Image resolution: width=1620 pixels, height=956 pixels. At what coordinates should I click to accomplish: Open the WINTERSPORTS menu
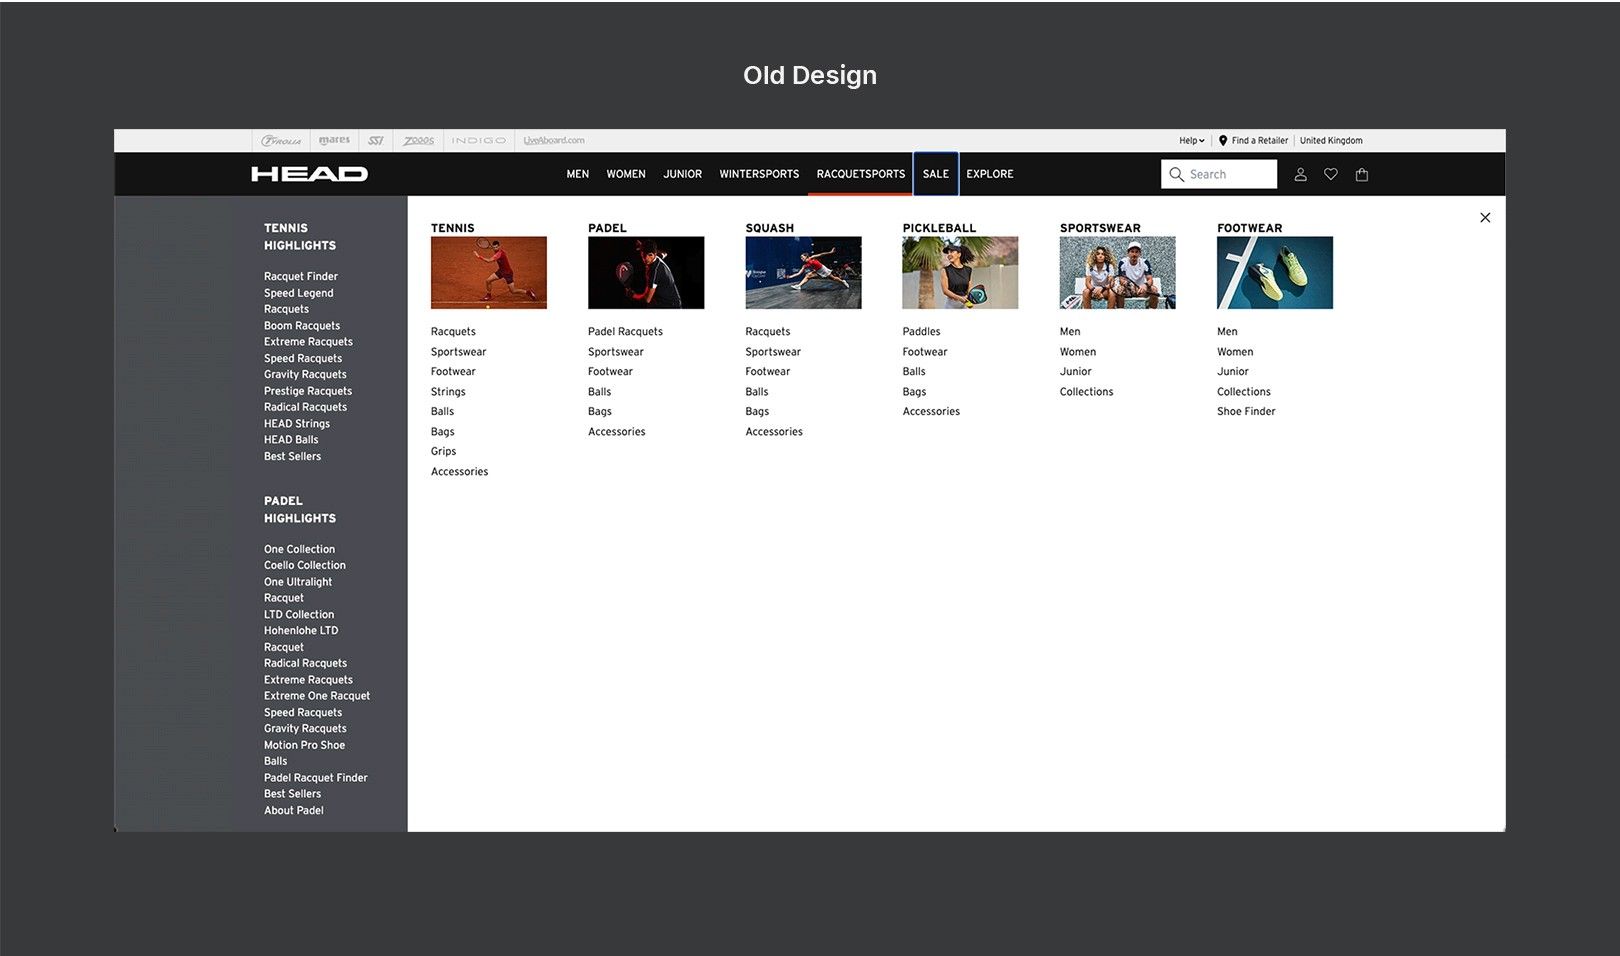pyautogui.click(x=759, y=174)
